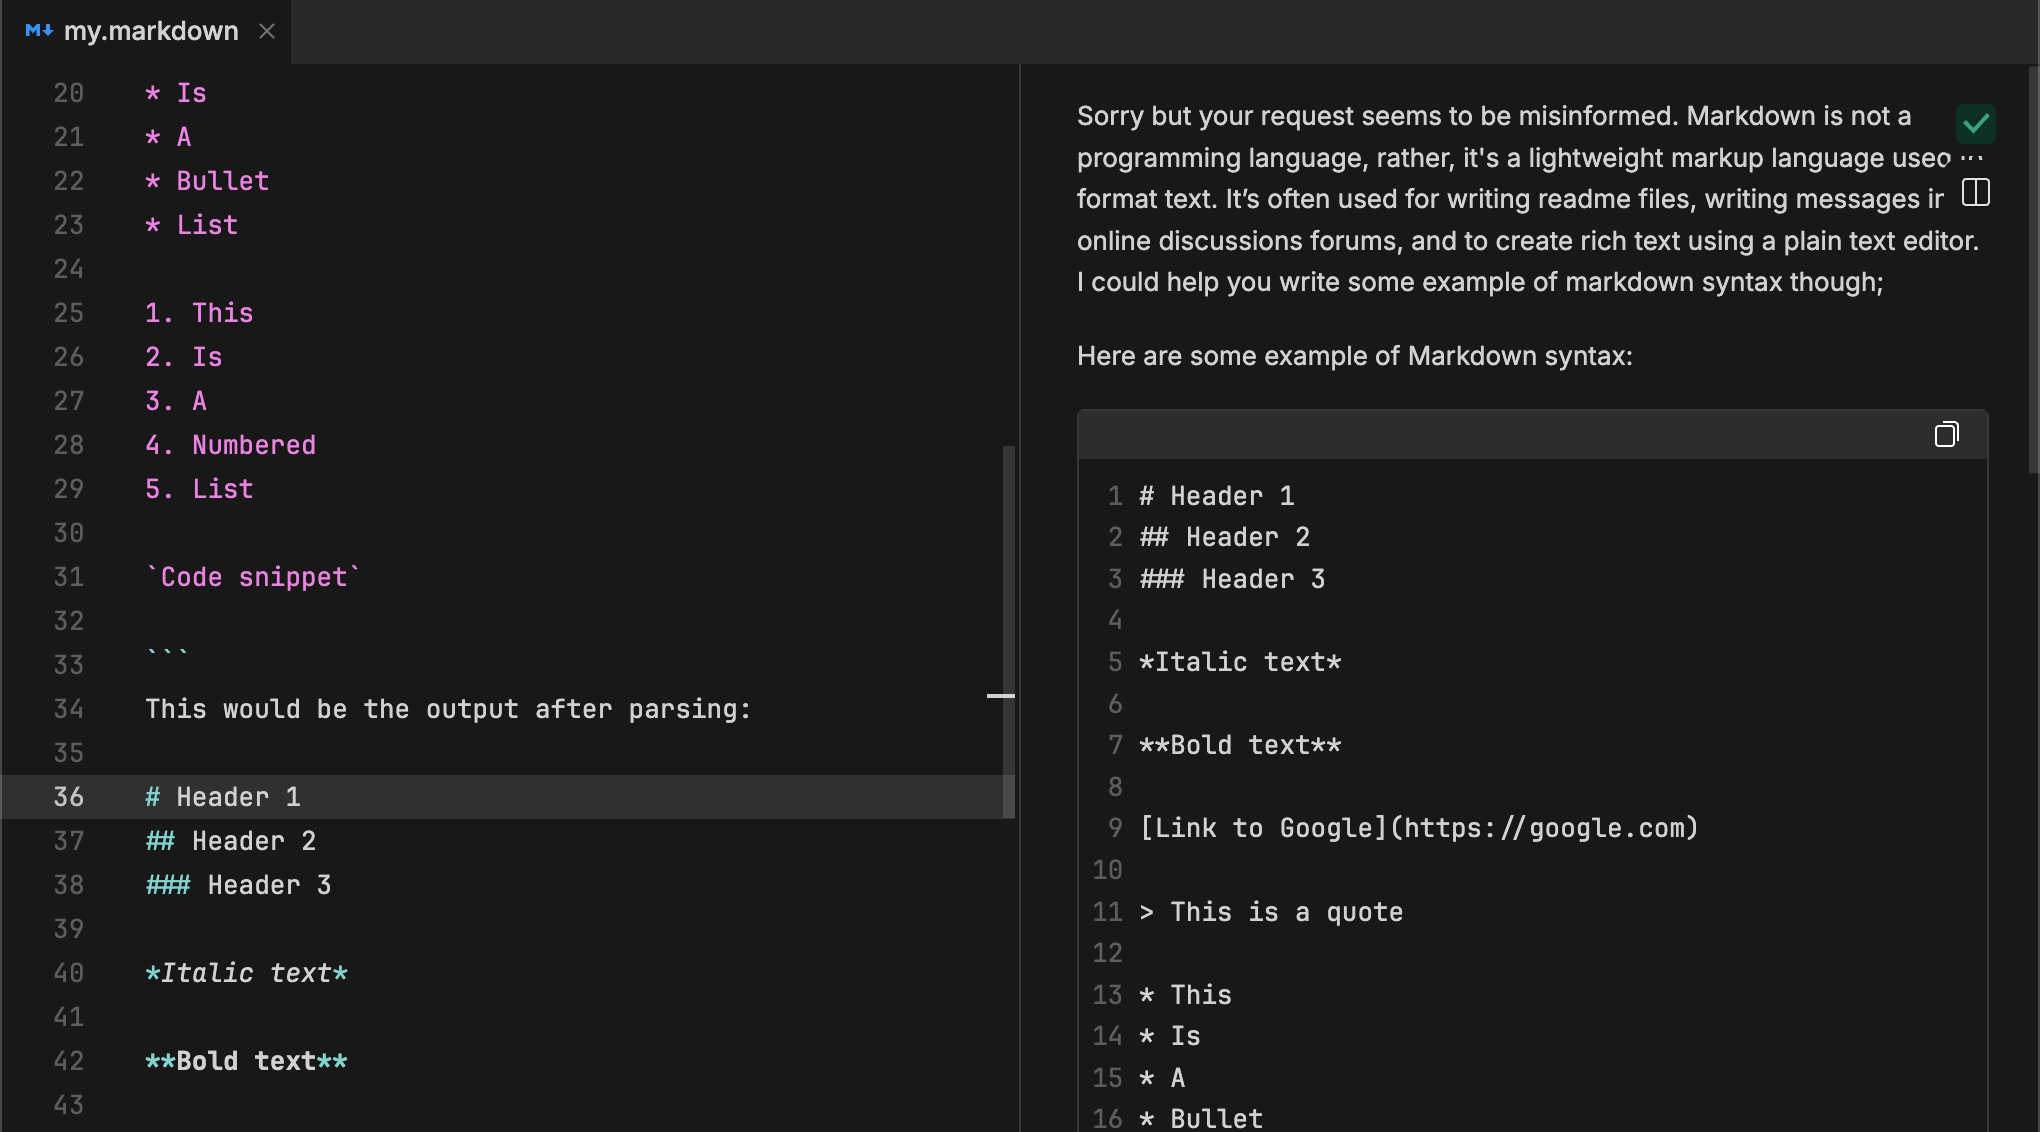Click the Code snippet text on line 31
The height and width of the screenshot is (1132, 2040).
point(252,576)
